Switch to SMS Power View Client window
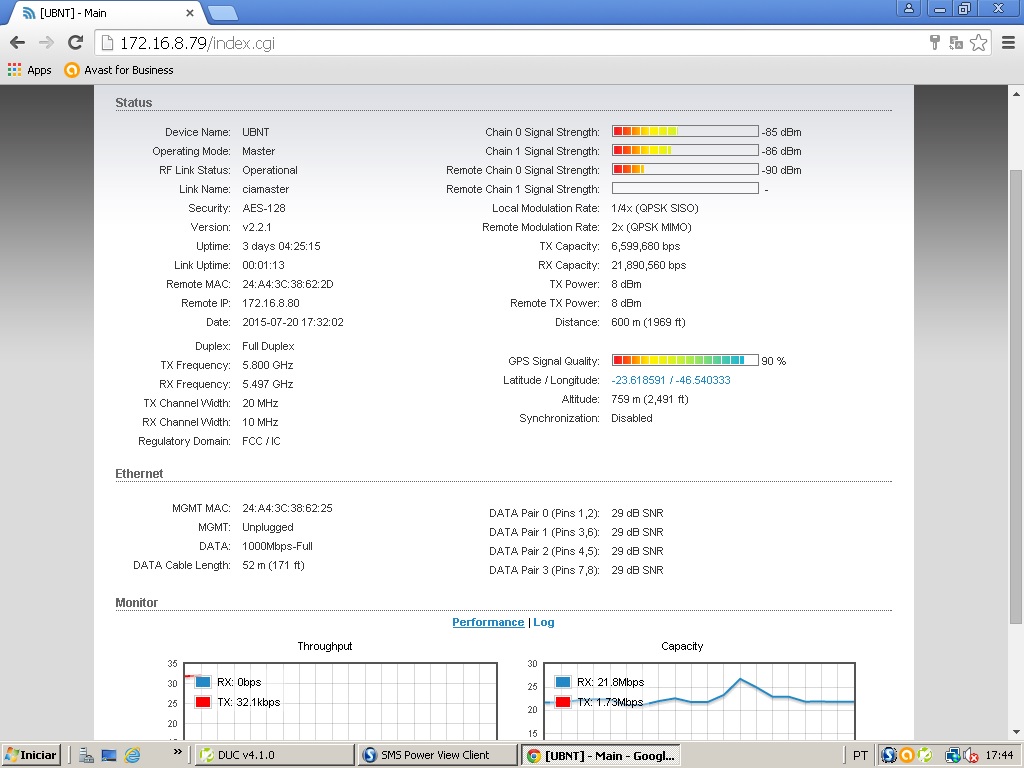The image size is (1024, 768). [x=436, y=755]
